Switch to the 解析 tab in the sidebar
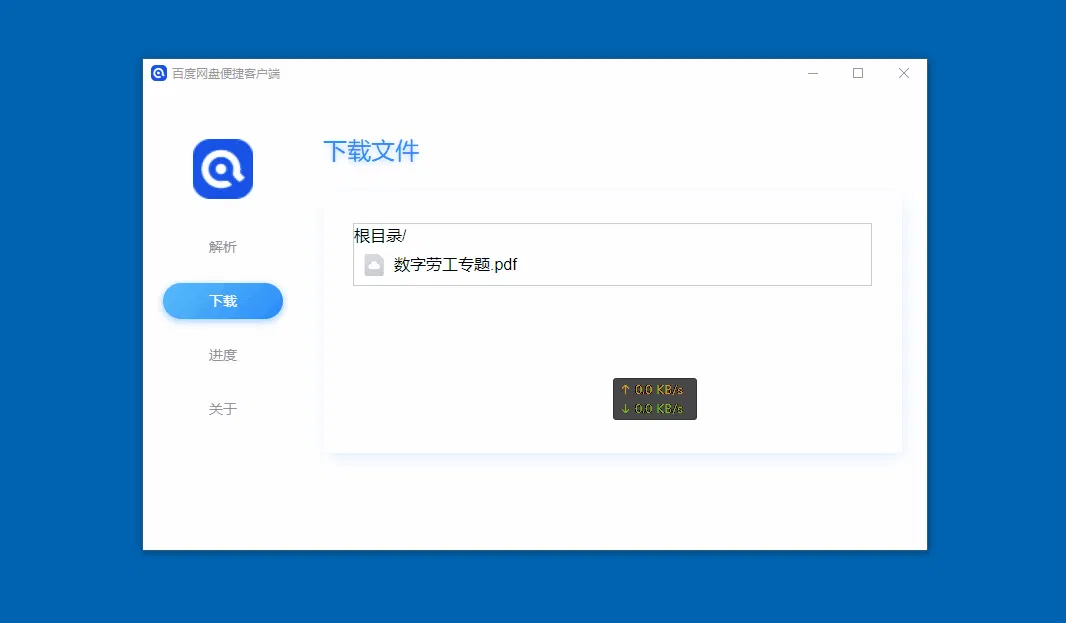 point(222,247)
